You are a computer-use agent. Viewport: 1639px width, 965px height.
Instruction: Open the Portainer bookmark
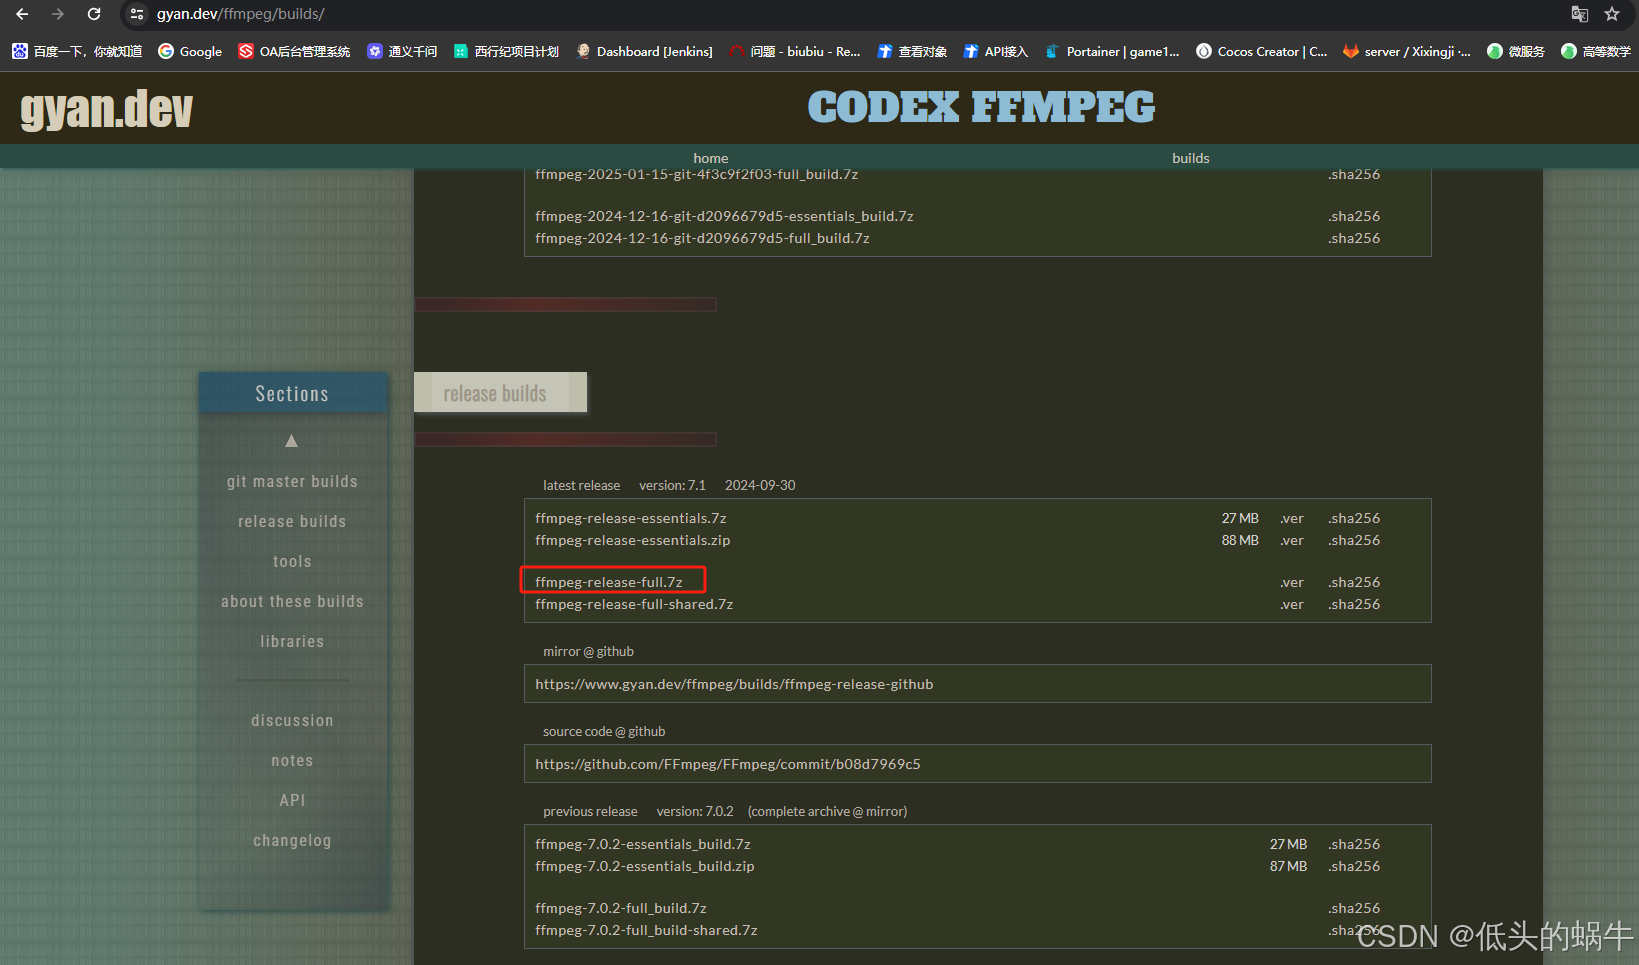(1112, 51)
